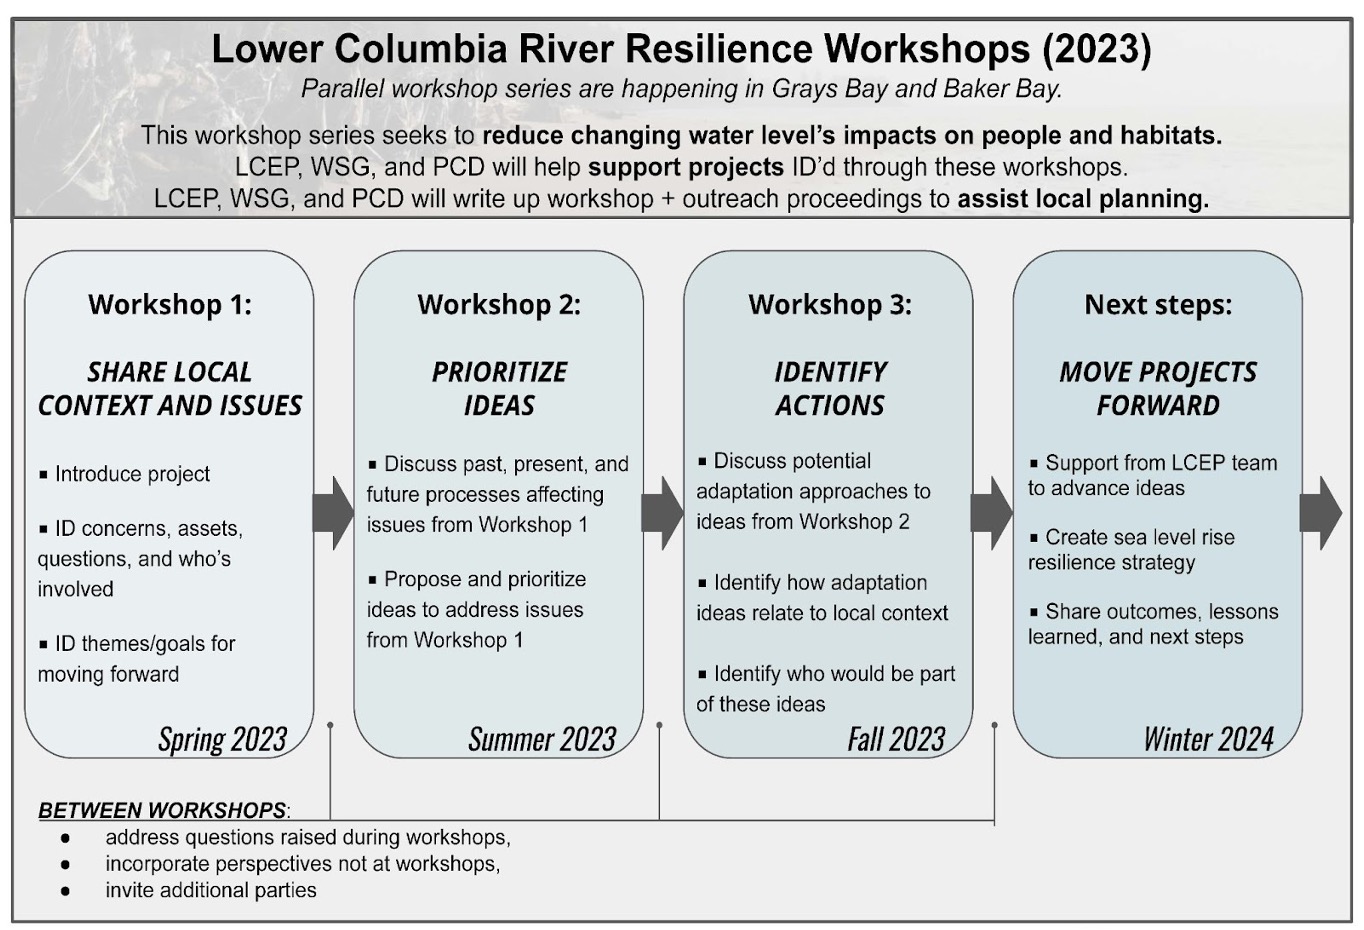Click the arrow after Workshop 3 box
The height and width of the screenshot is (930, 1364).
992,513
